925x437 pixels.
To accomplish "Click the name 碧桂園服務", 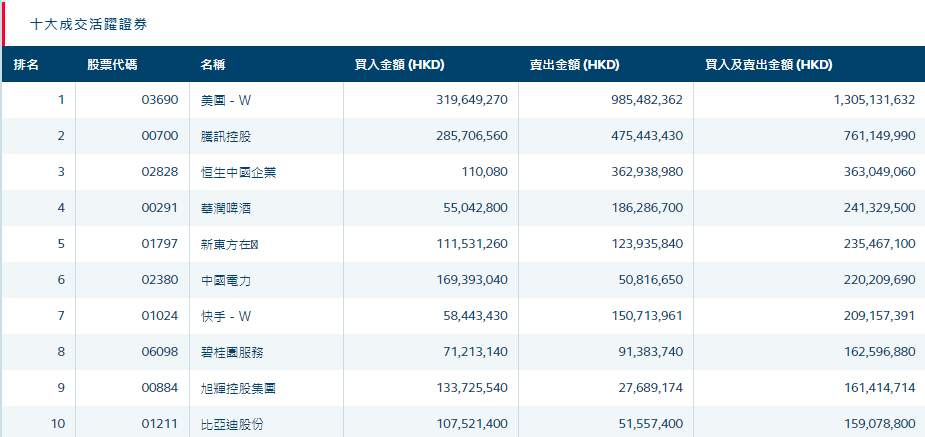I will [232, 352].
